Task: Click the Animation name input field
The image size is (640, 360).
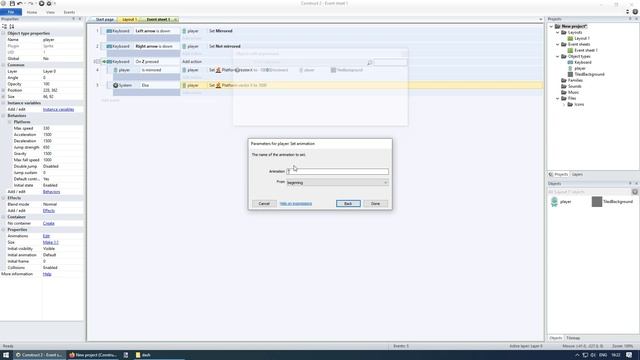Action: click(337, 171)
